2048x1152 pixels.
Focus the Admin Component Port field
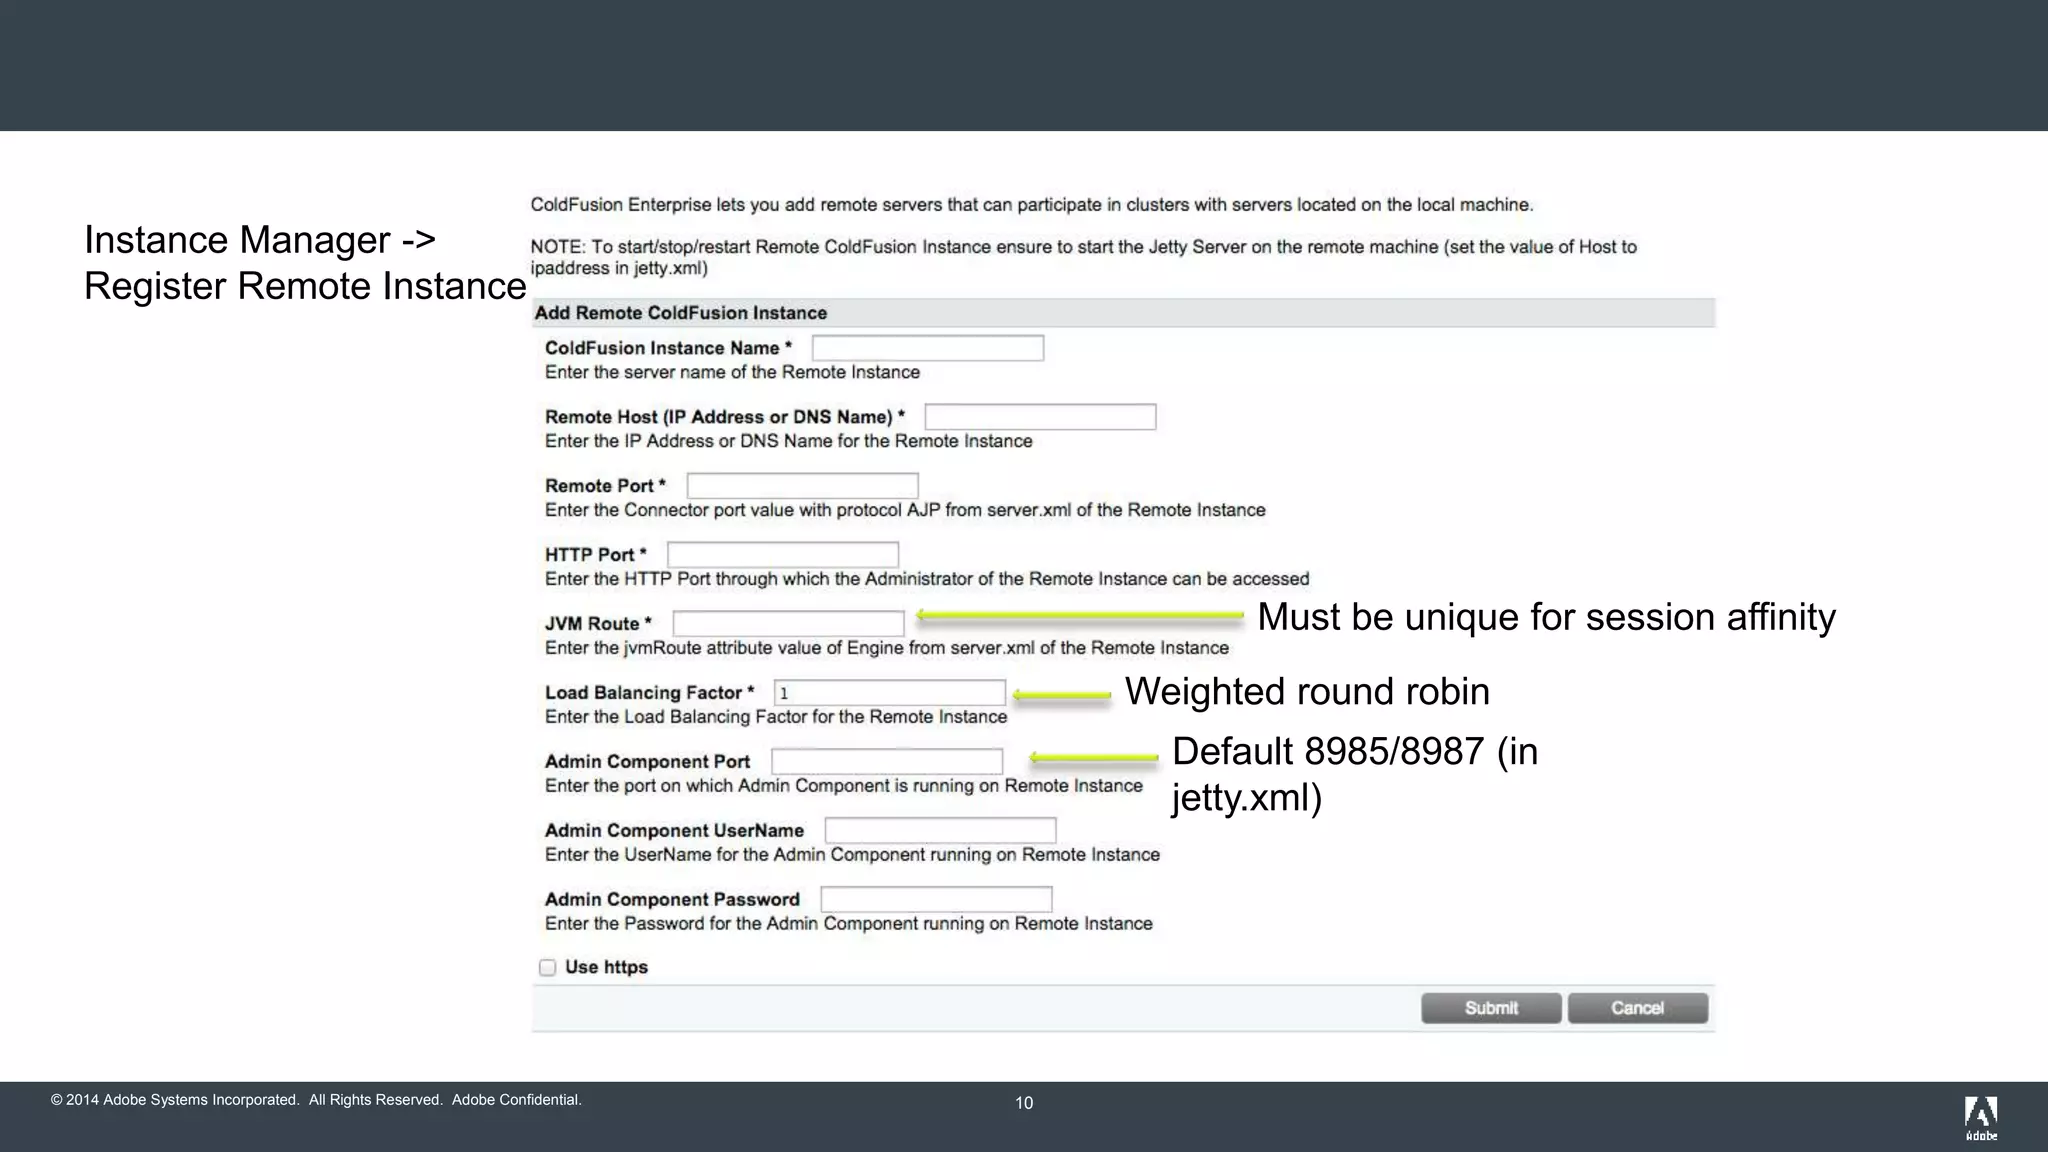(887, 762)
